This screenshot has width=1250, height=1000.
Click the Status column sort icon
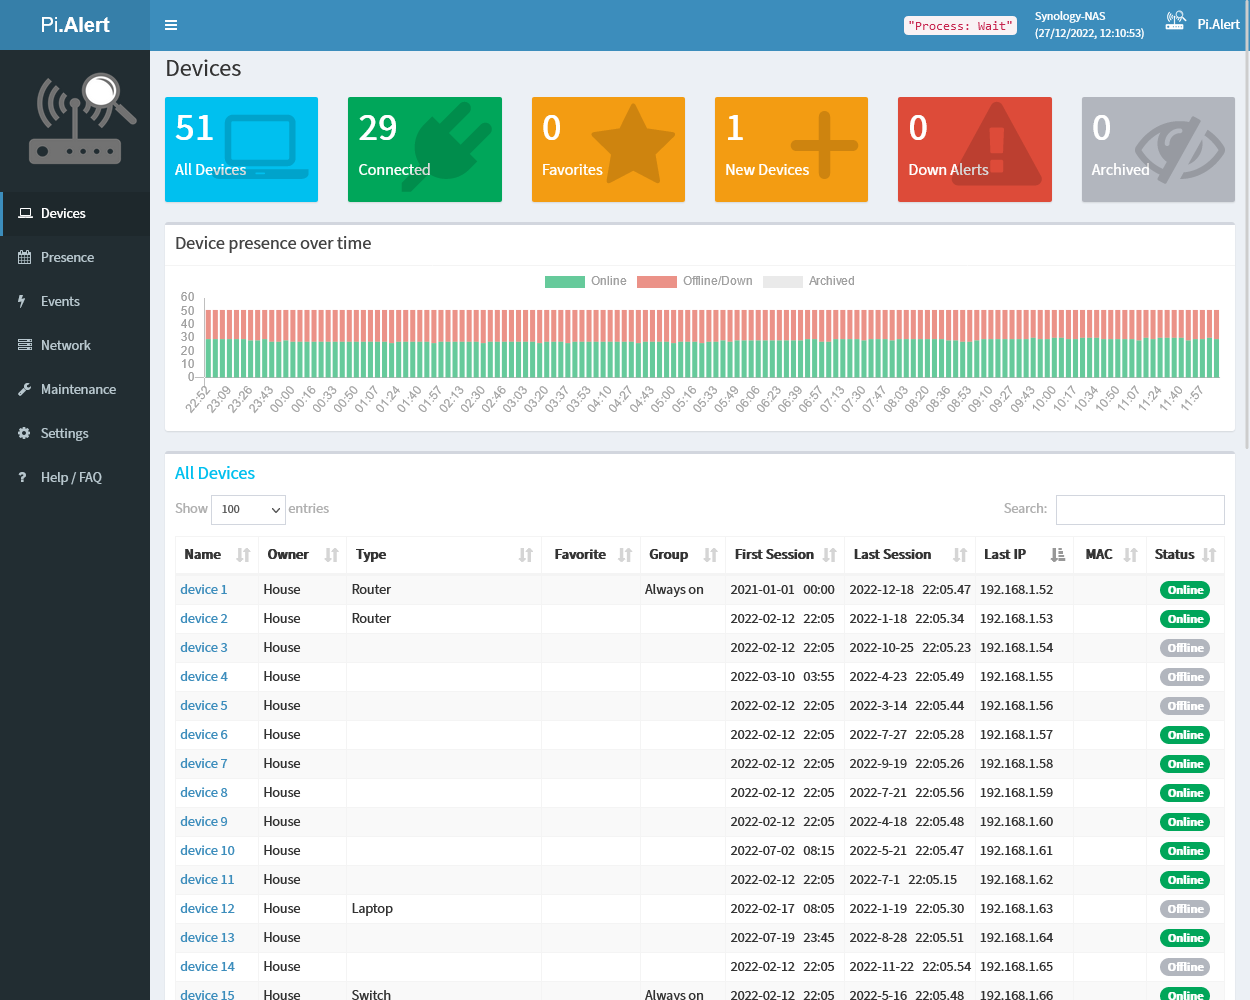[1209, 555]
